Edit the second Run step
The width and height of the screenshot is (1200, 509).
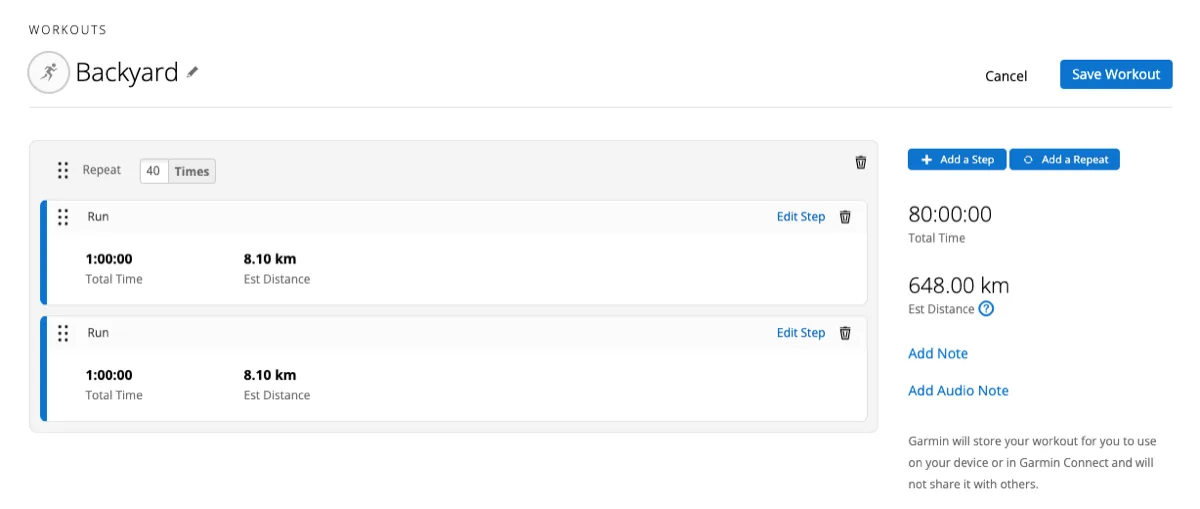[x=800, y=333]
